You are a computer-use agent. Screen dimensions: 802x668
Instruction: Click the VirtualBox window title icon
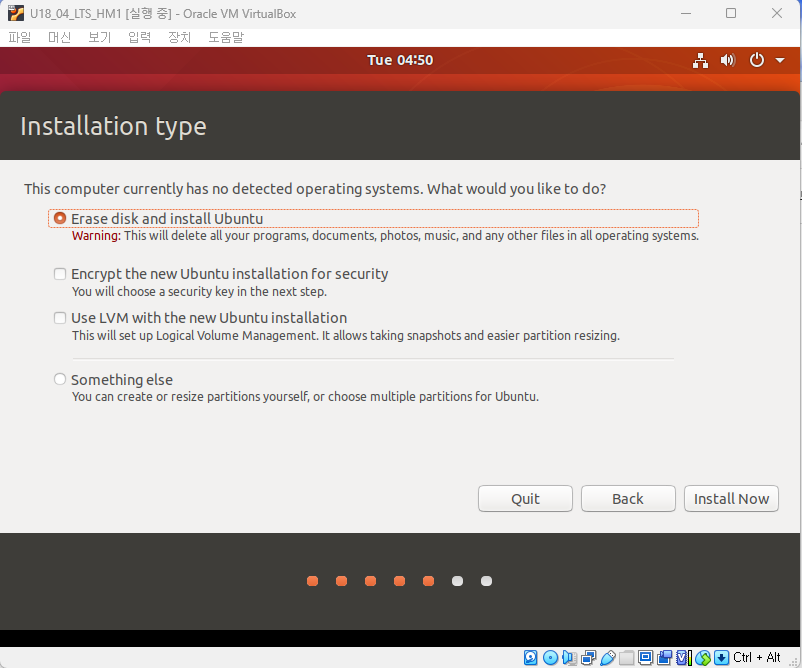coord(16,13)
